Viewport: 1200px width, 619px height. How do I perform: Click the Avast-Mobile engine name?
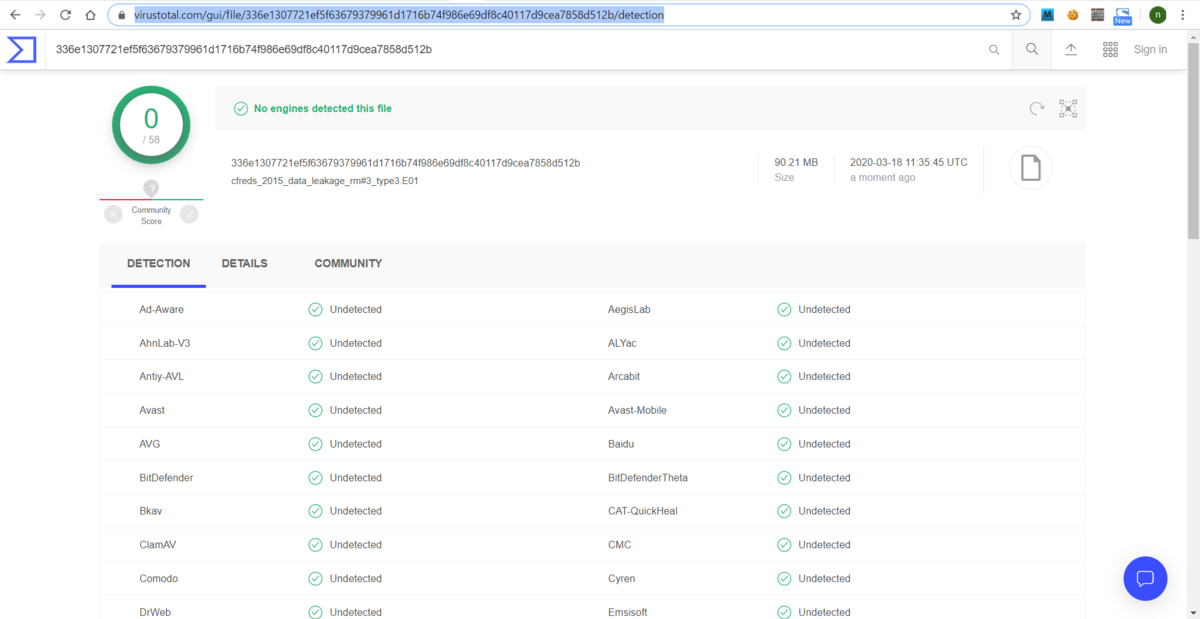(x=637, y=410)
